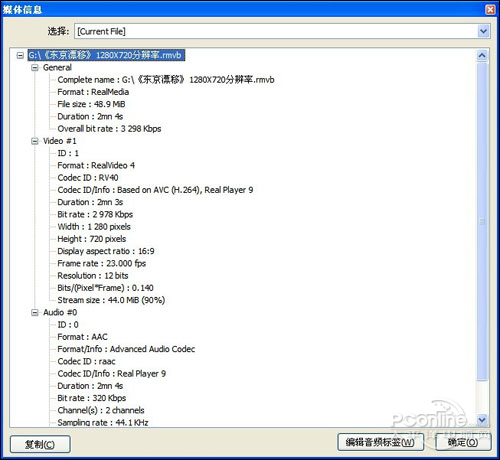Select 'Codec ID : raac' row
500x460 pixels.
86,361
